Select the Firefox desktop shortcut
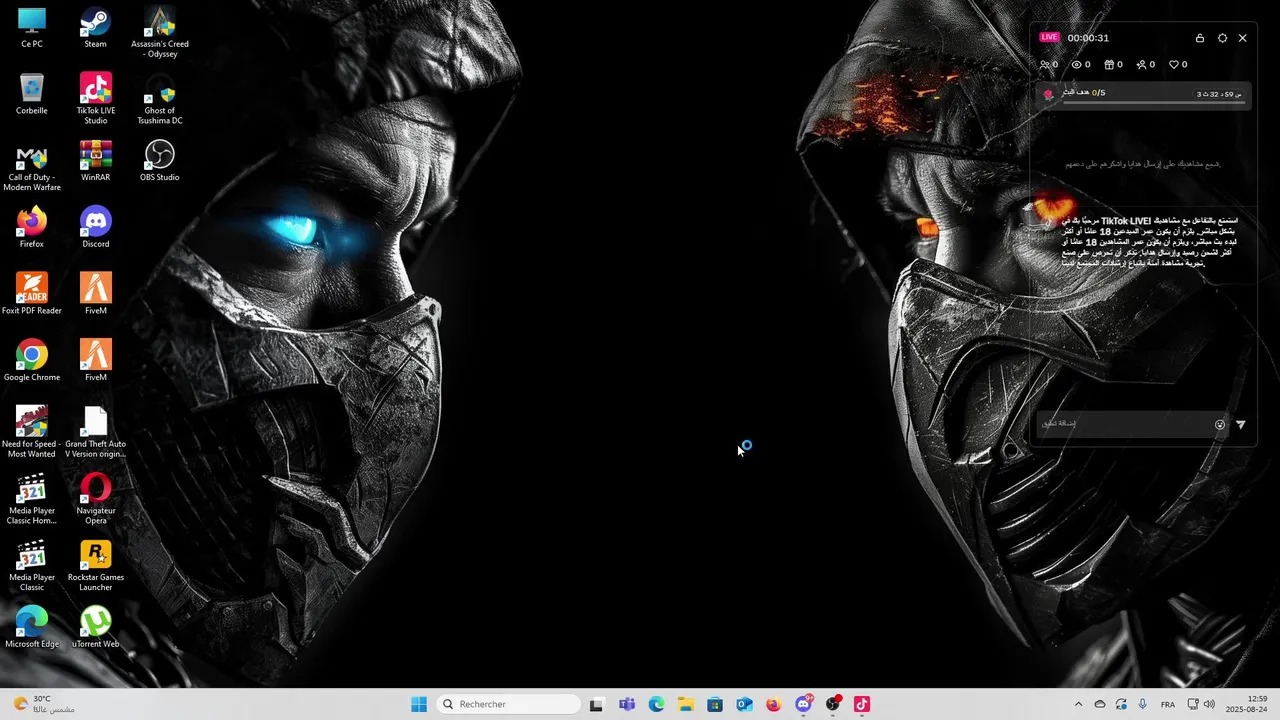 (32, 227)
